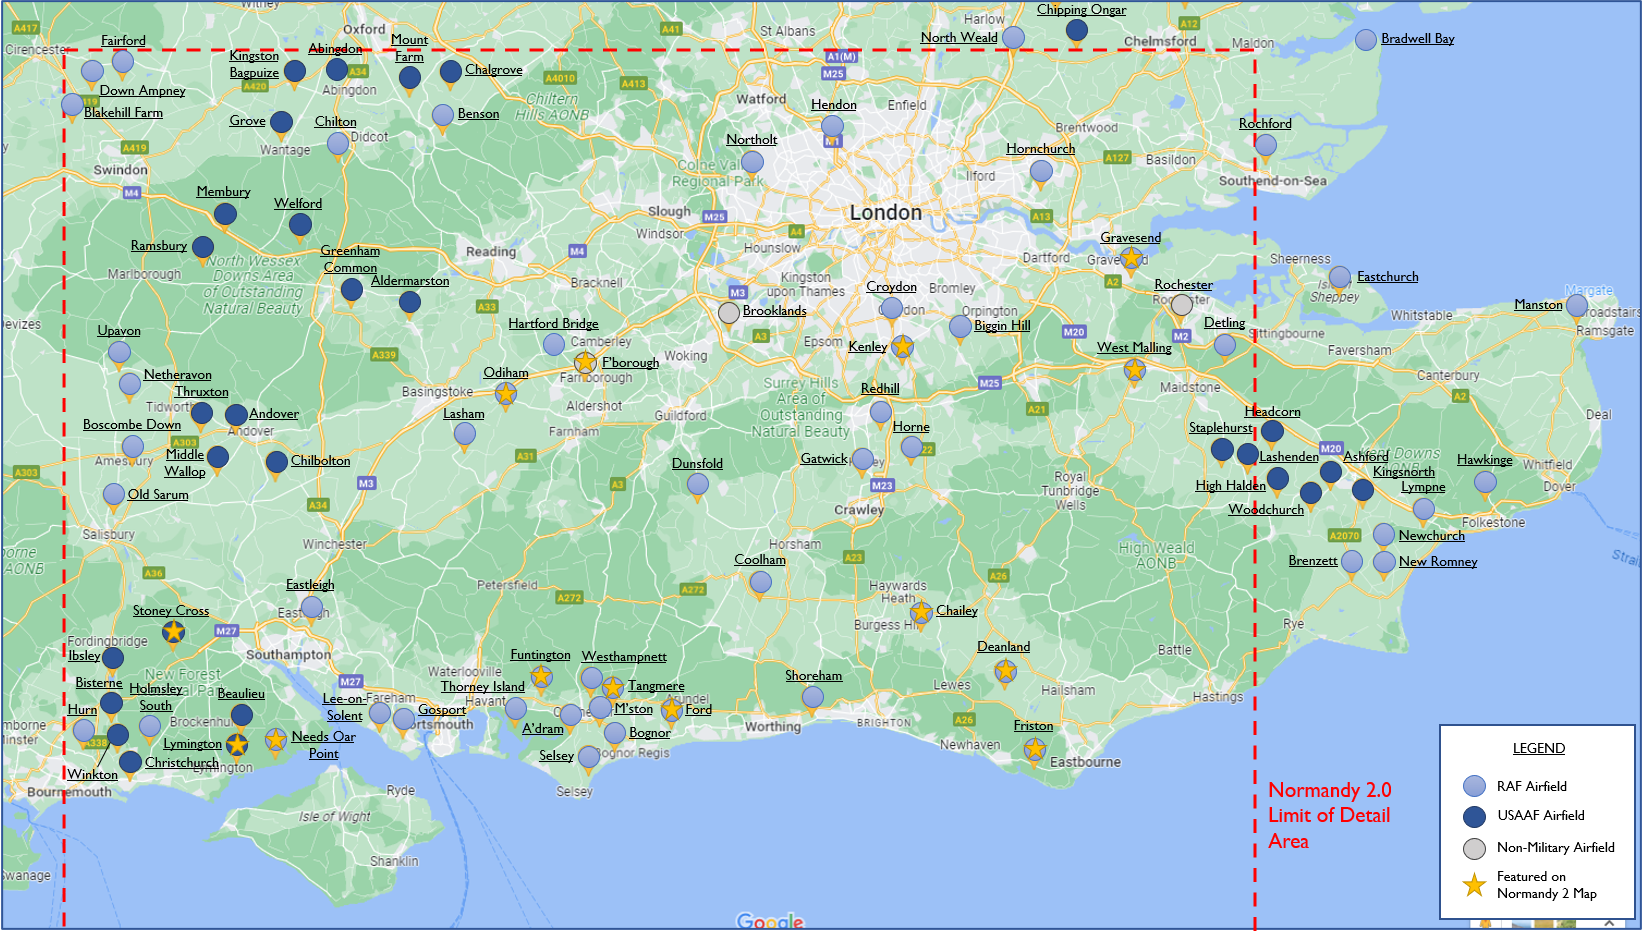Click the Shoreham airfield pin
The image size is (1644, 932).
click(x=813, y=697)
